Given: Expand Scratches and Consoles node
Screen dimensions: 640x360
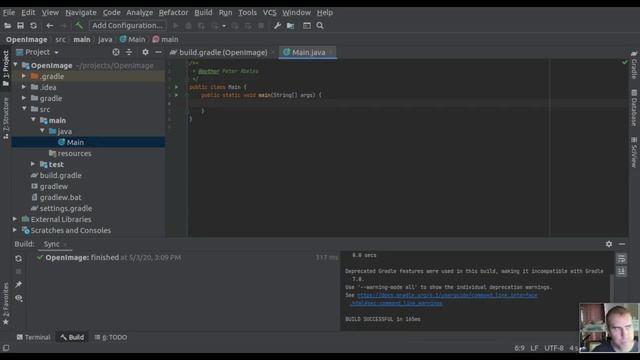Looking at the screenshot, I should click(15, 230).
